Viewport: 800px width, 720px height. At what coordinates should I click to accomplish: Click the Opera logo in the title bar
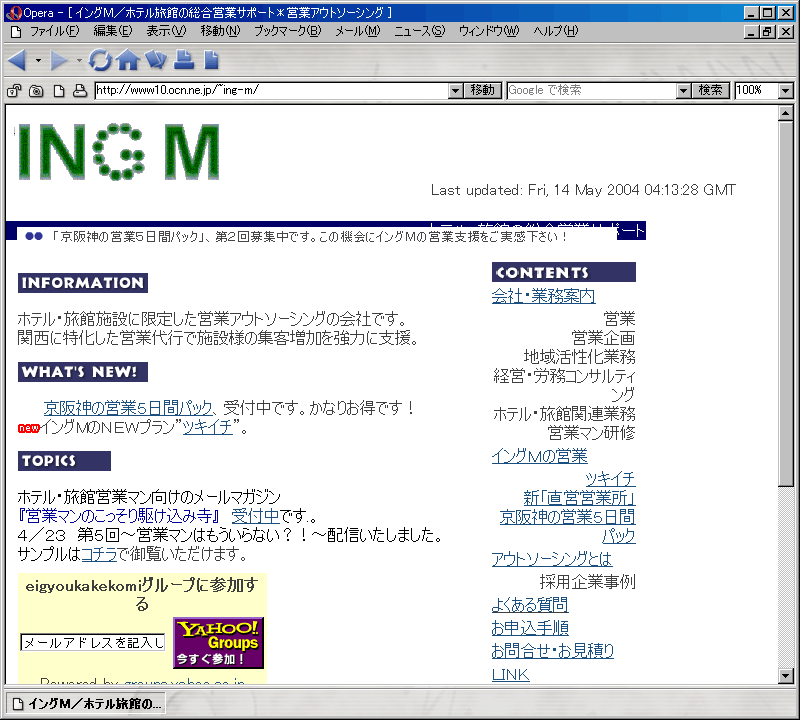point(14,13)
